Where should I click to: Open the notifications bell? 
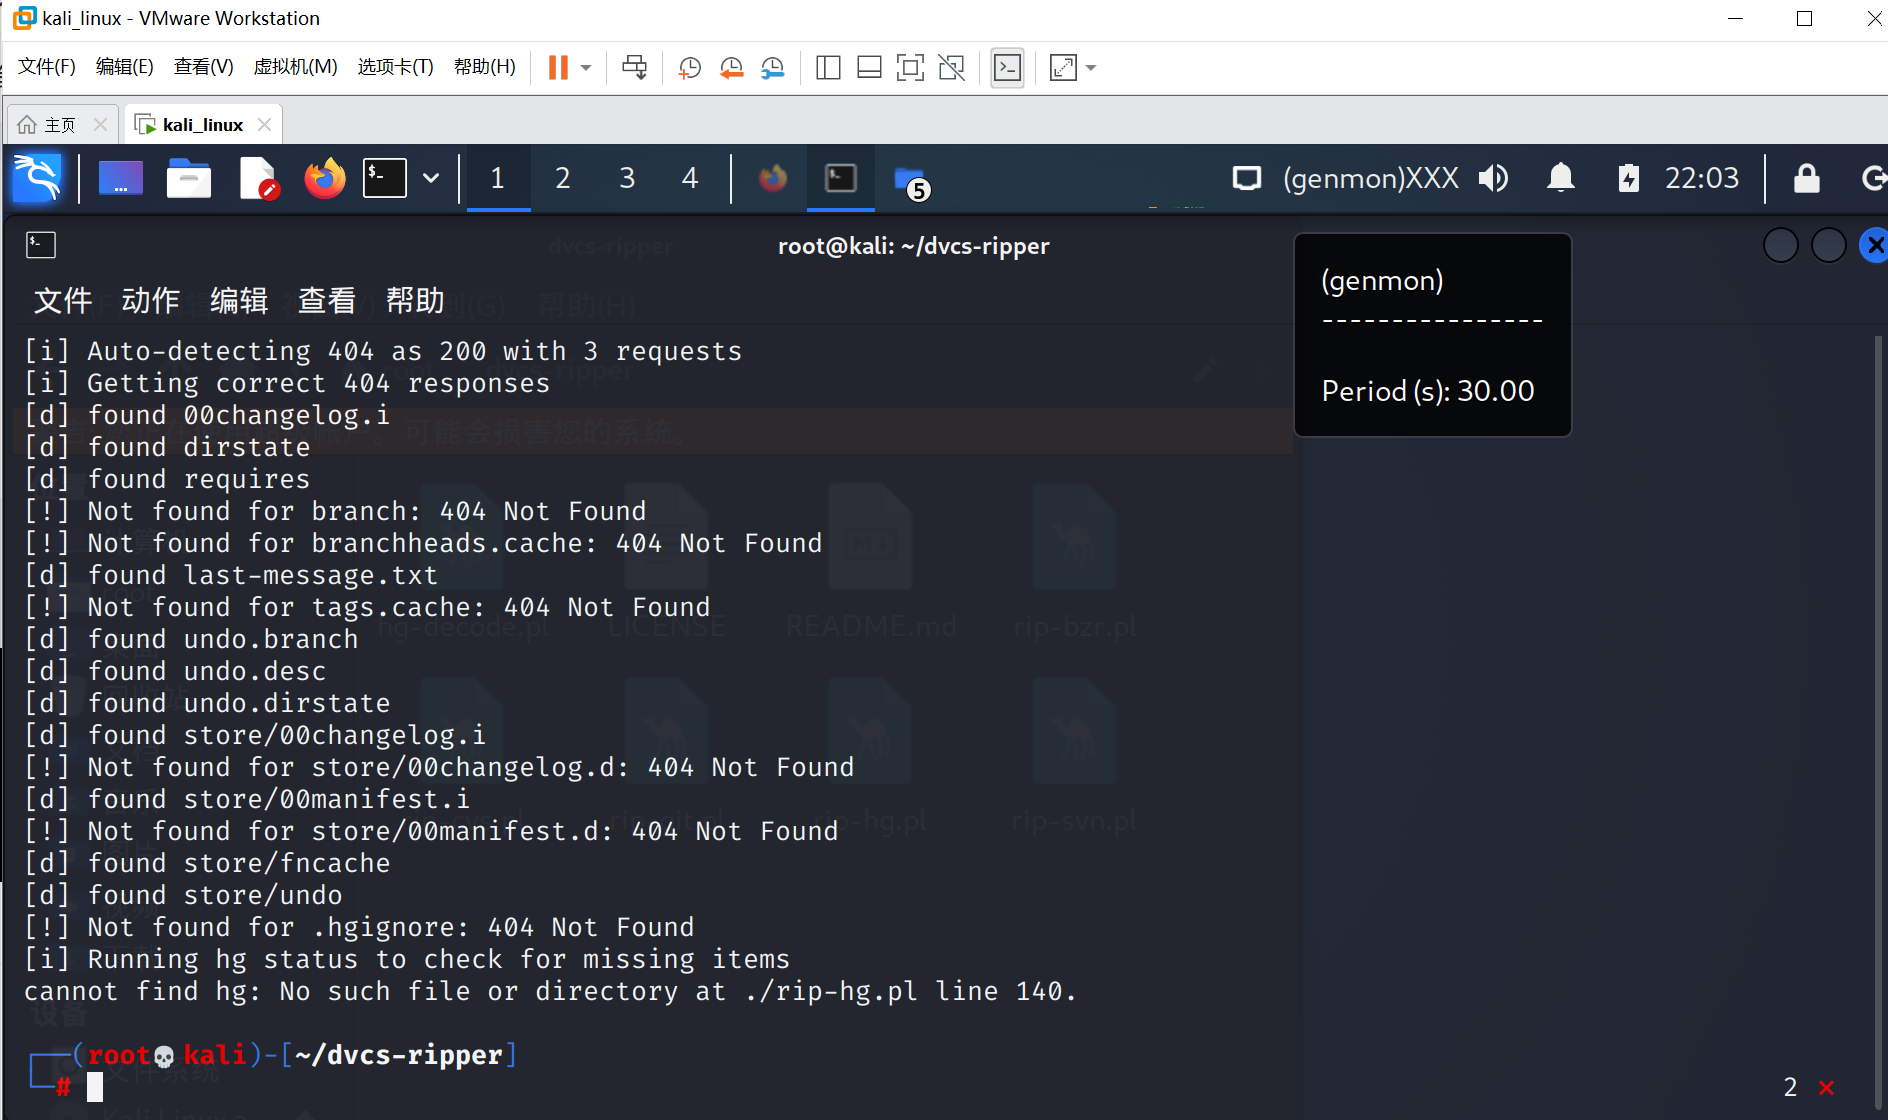tap(1561, 179)
